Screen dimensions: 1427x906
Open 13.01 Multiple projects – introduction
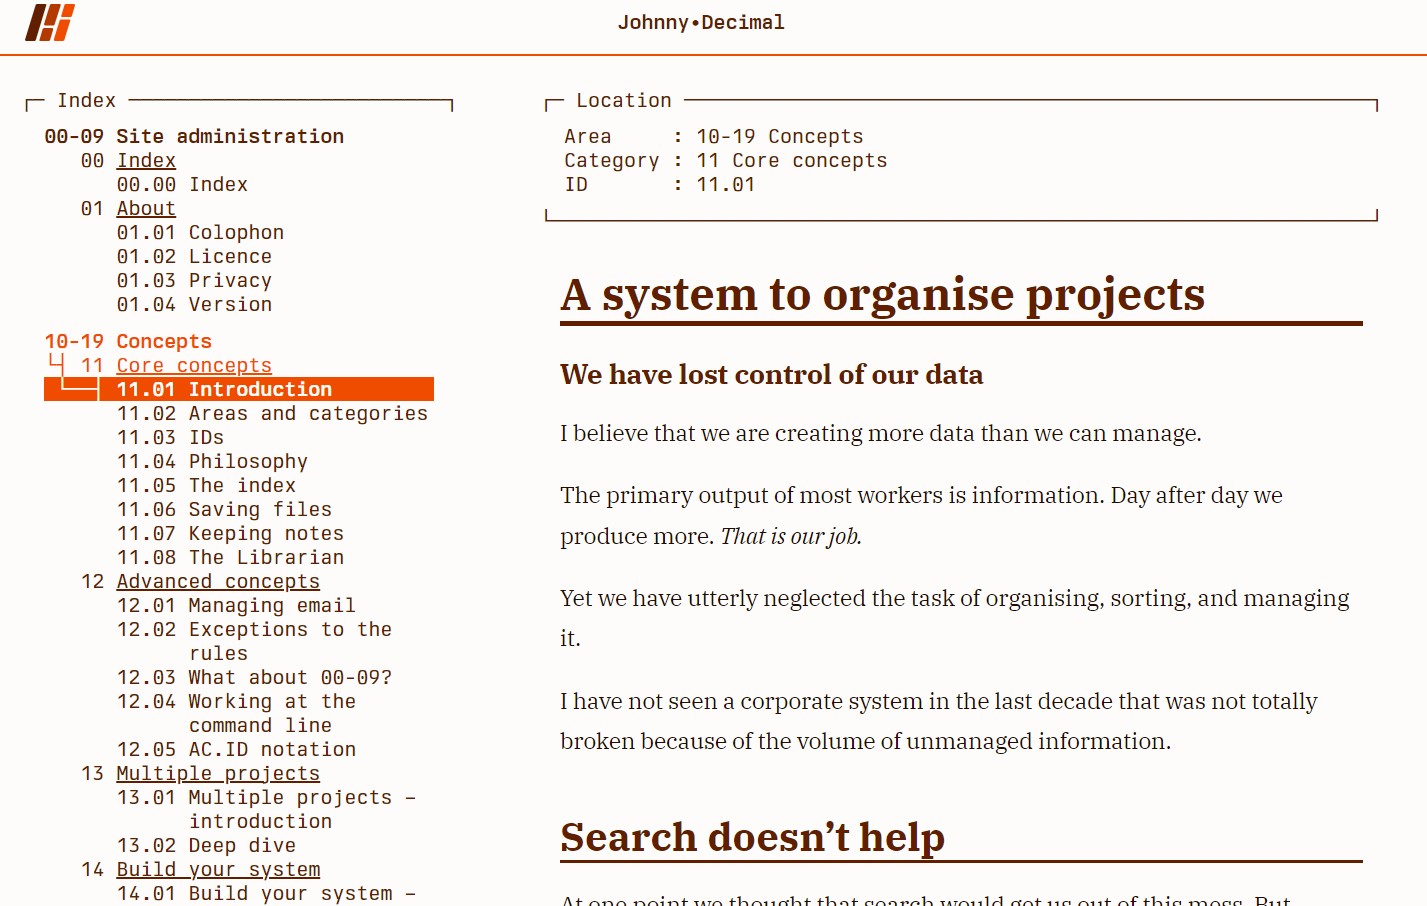266,810
